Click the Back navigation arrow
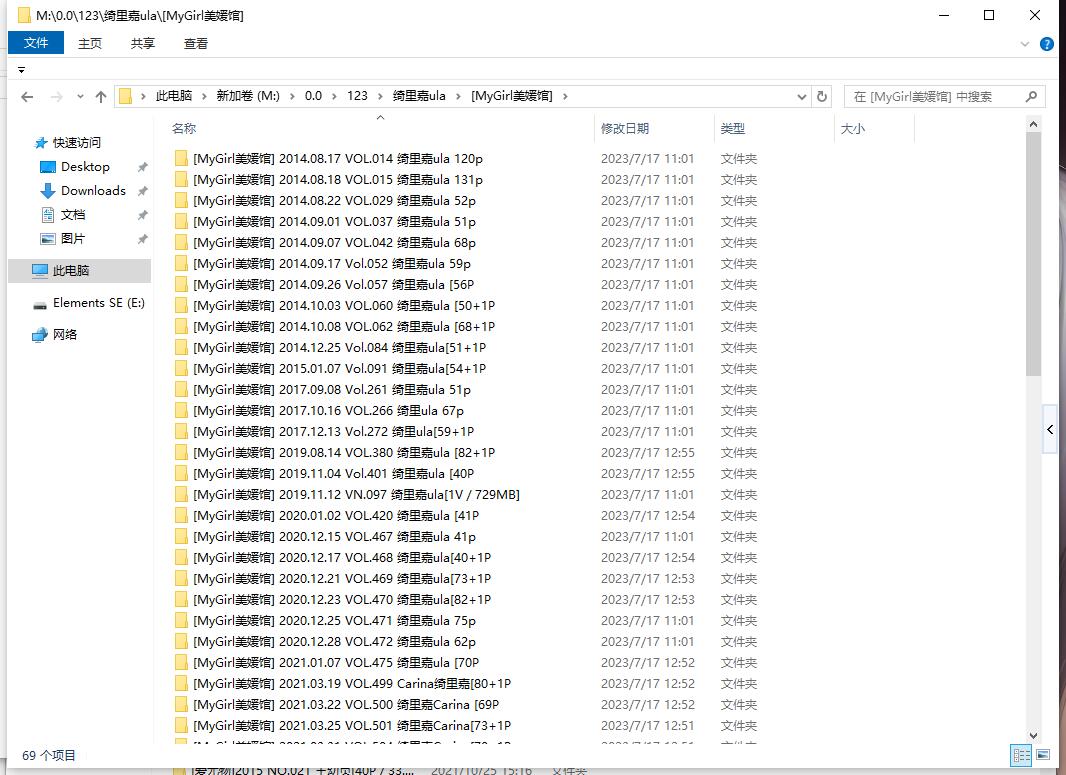The image size is (1066, 775). [x=27, y=97]
